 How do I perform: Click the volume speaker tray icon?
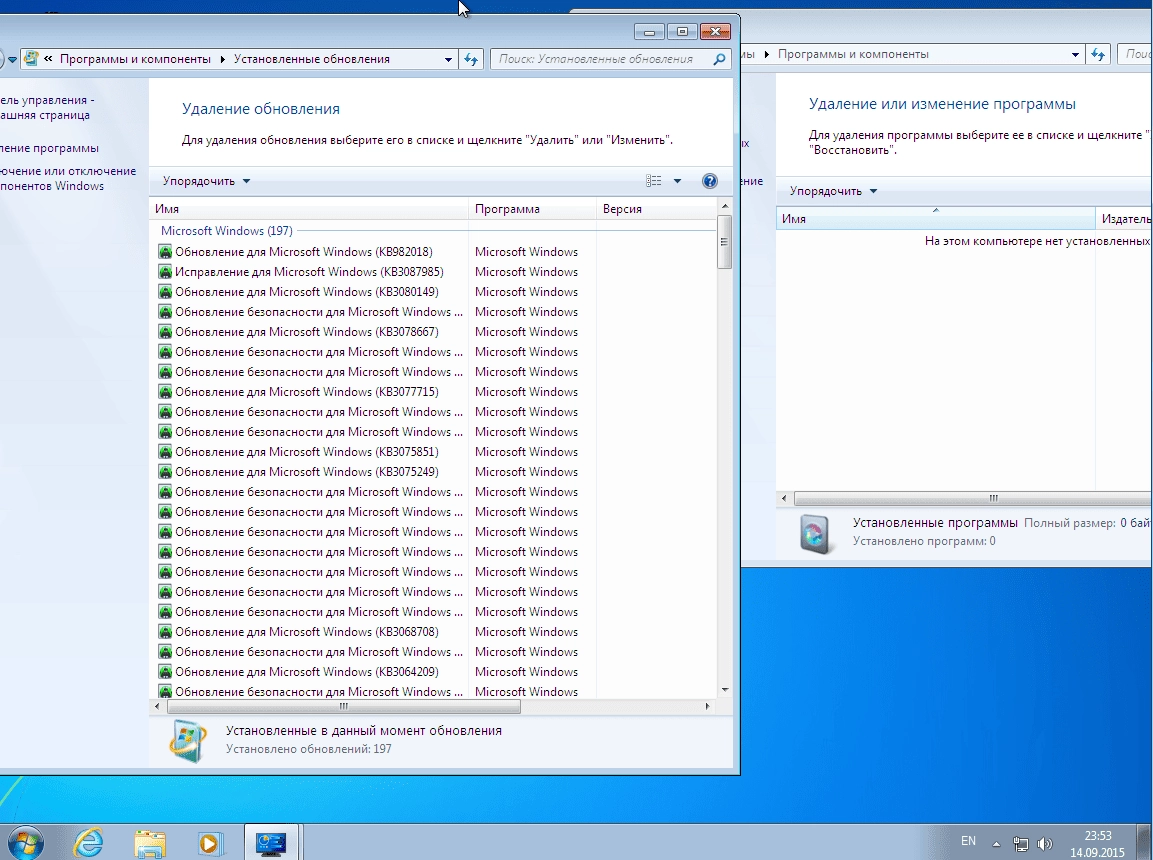(x=1044, y=844)
